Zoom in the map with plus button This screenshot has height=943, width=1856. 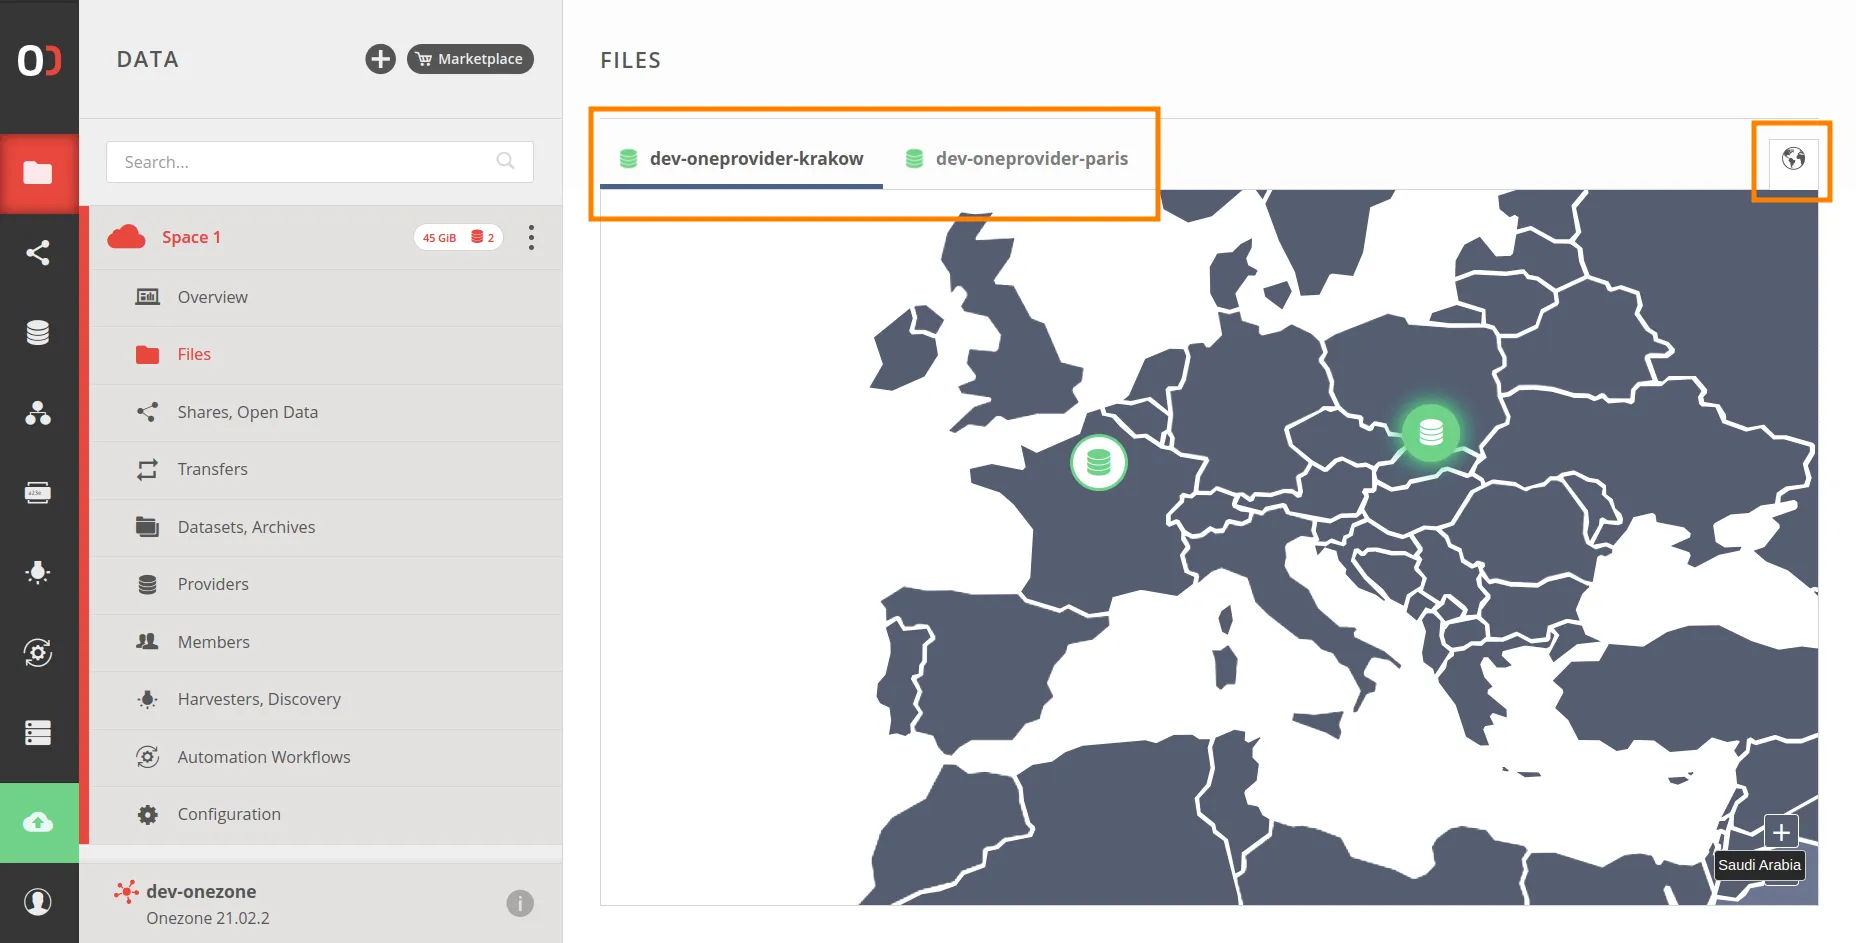[1780, 832]
